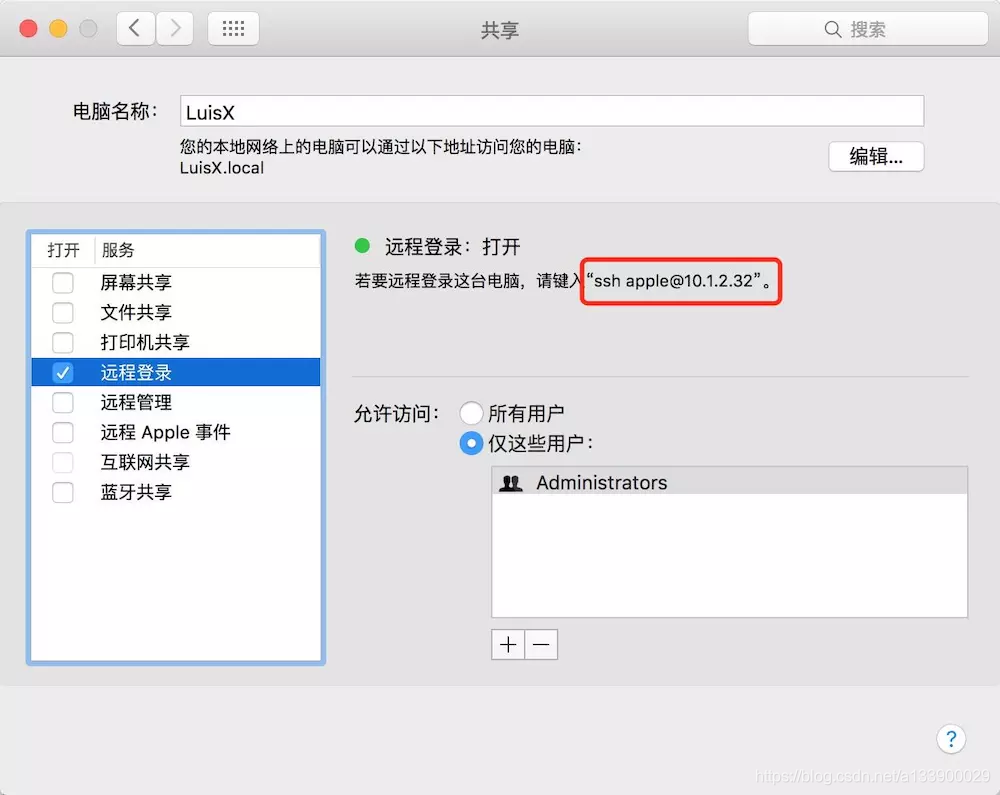
Task: Enable the 蓝牙共享 checkbox
Action: pos(62,492)
